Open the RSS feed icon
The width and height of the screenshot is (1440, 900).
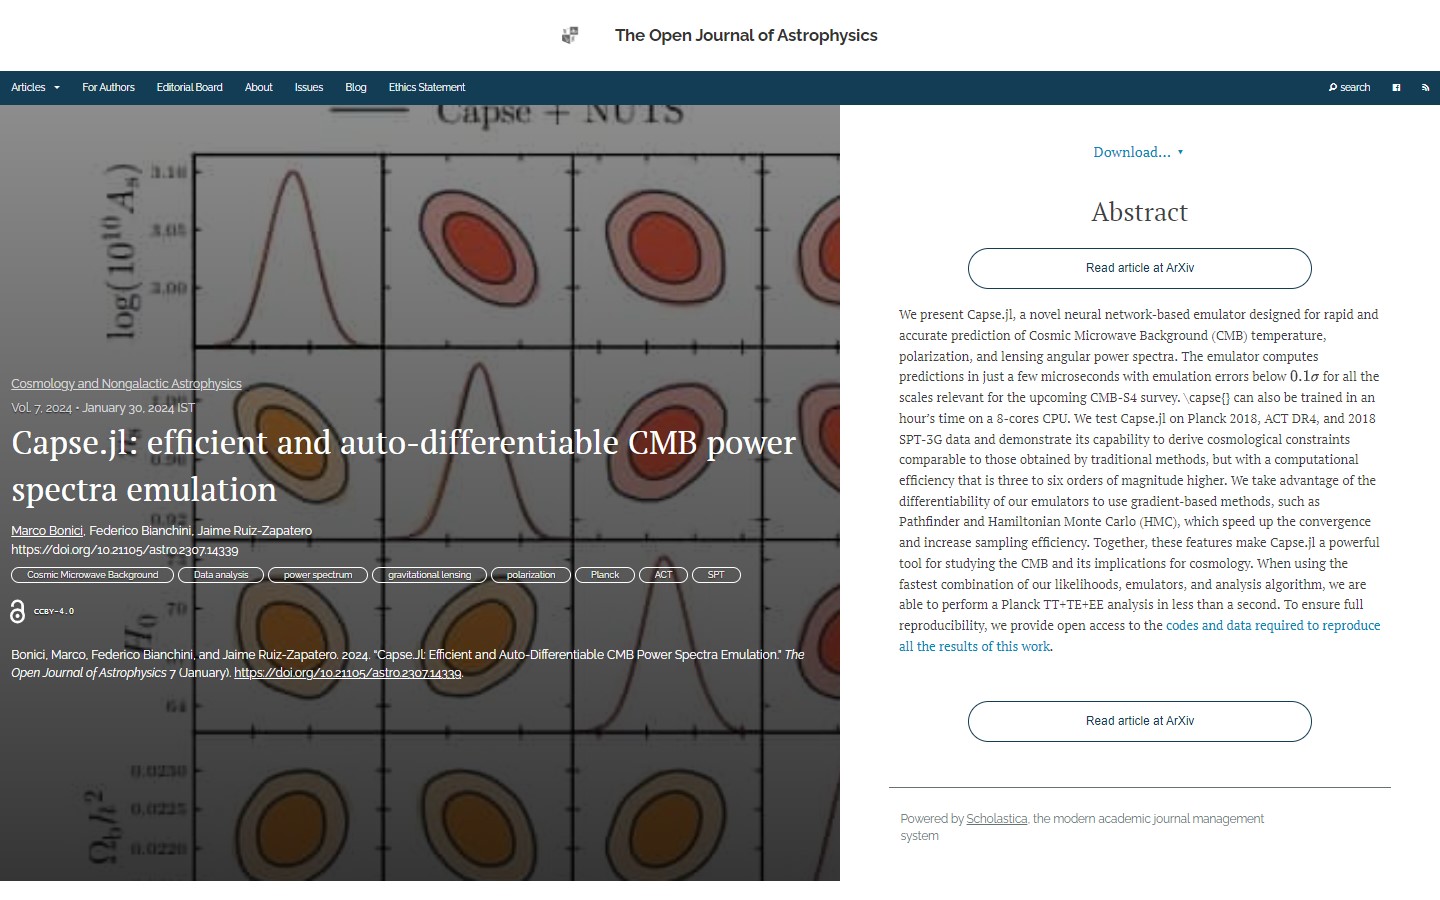(1425, 88)
